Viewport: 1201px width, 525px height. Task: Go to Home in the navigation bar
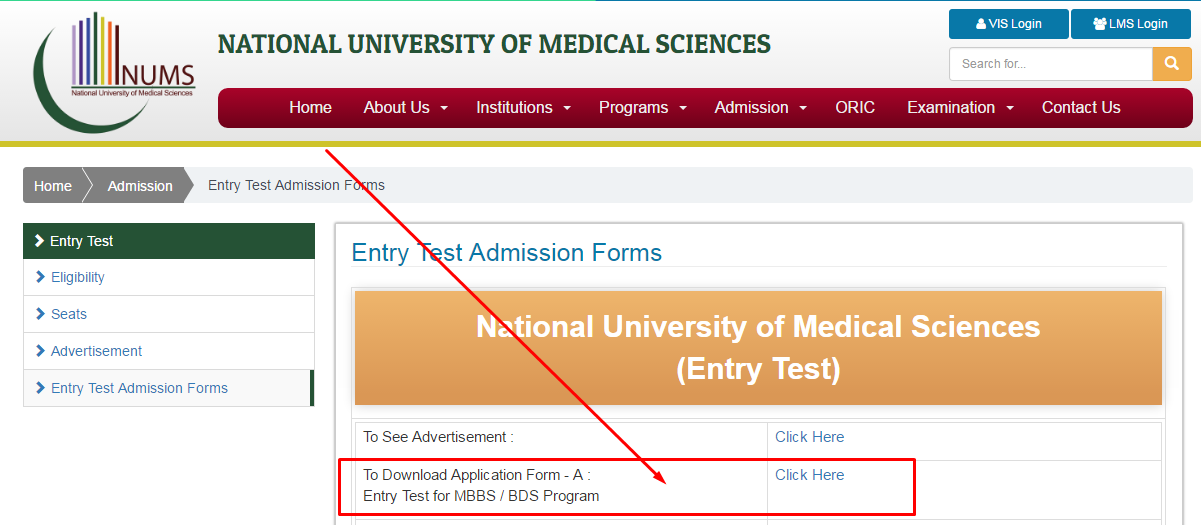point(310,108)
